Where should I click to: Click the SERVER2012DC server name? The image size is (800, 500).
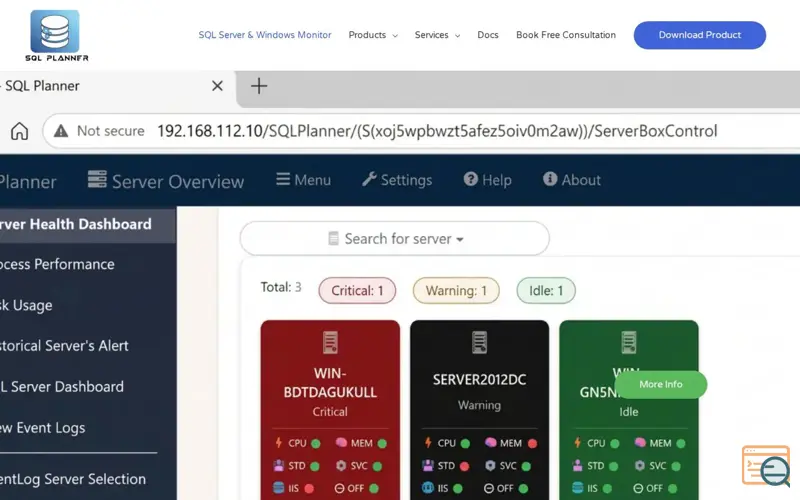coord(480,380)
